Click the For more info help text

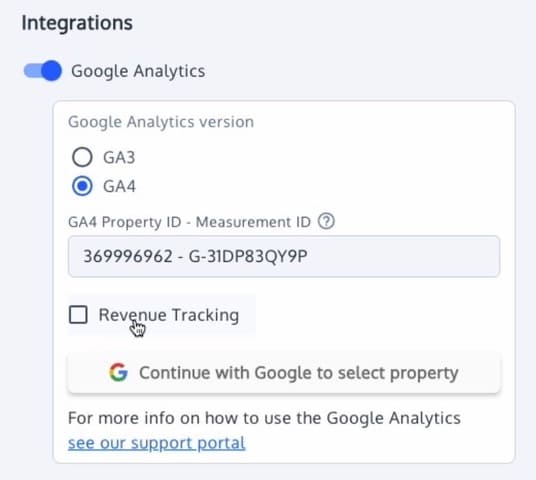pos(264,418)
